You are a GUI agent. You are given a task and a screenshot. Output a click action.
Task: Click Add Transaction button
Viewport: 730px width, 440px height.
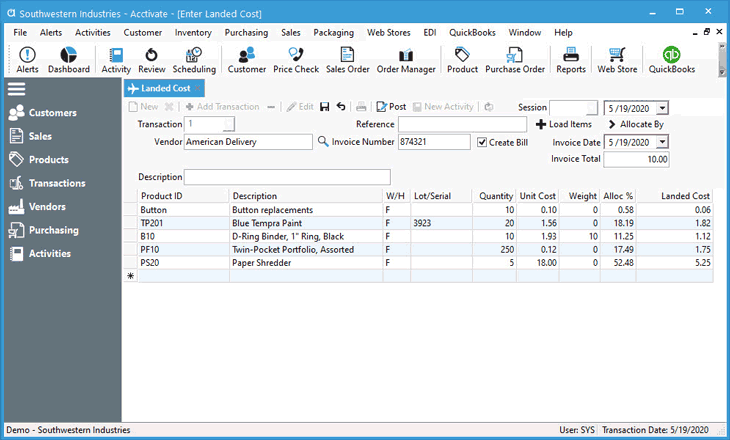[222, 107]
